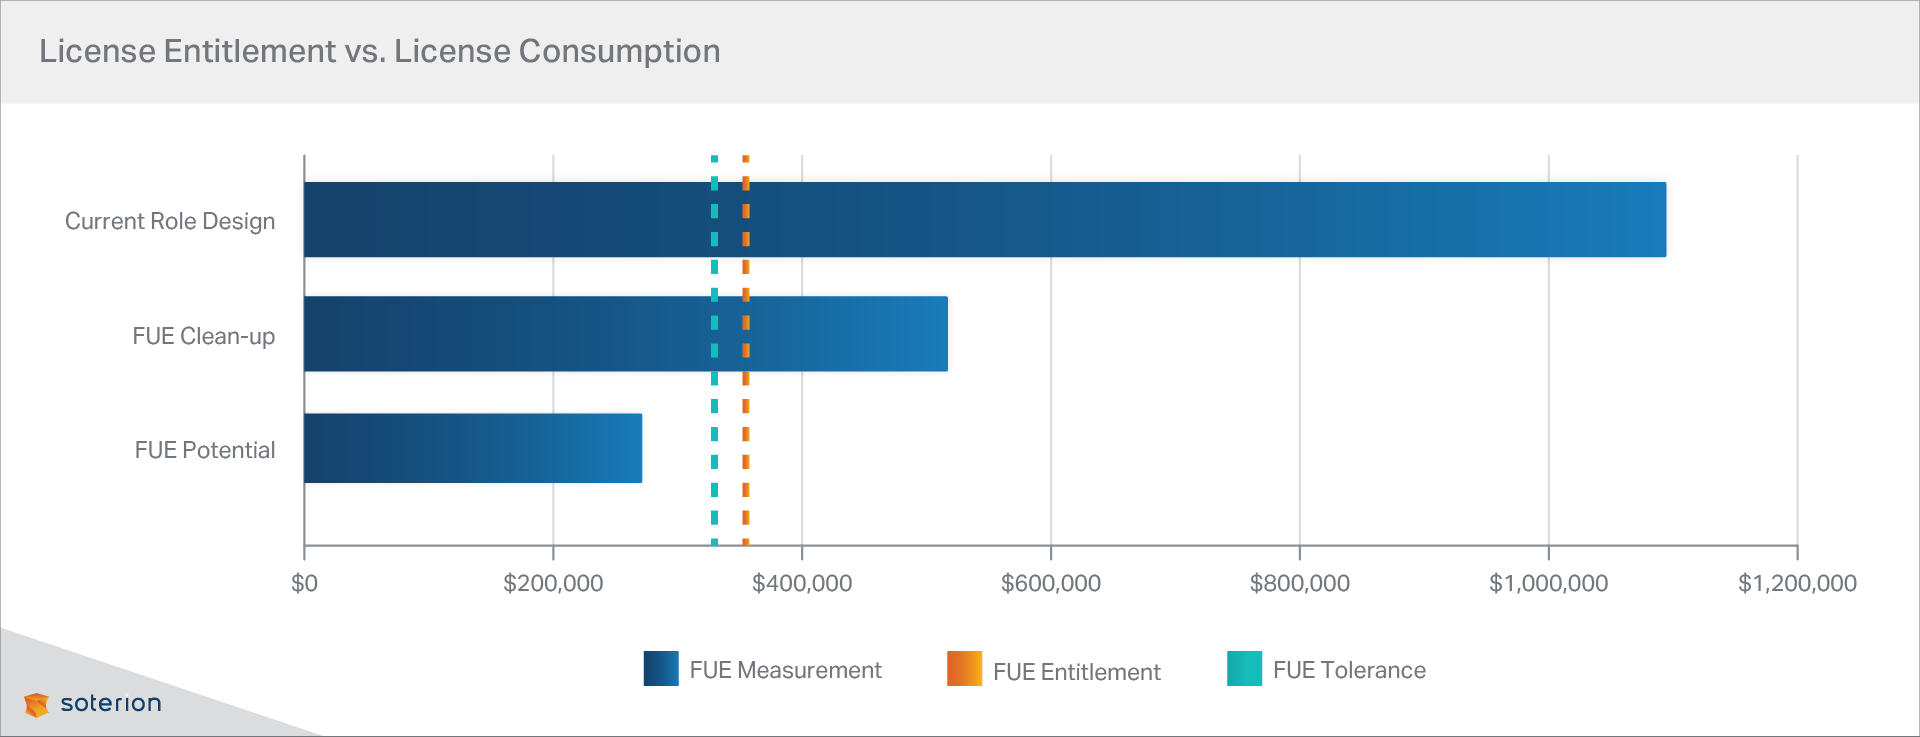Click the $1,000,000 x-axis tick label
Image resolution: width=1920 pixels, height=737 pixels.
coord(1548,583)
